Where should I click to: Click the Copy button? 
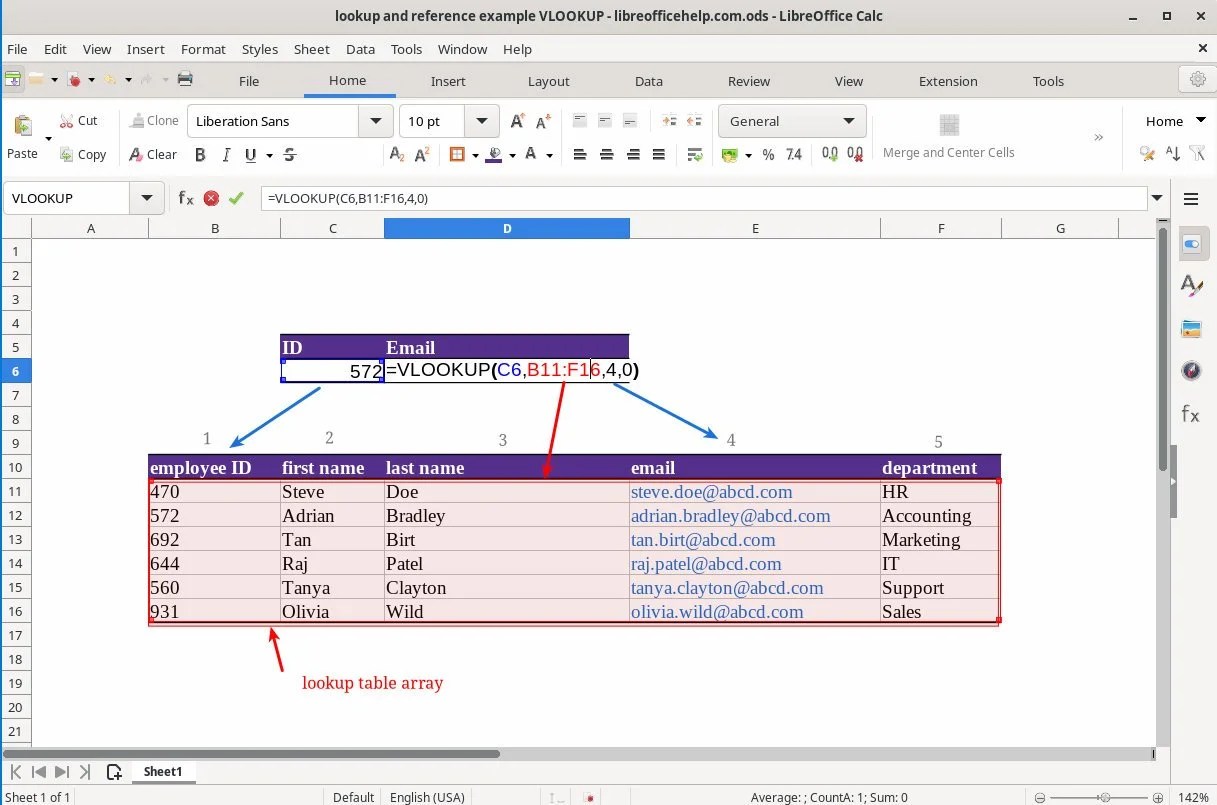pos(82,154)
